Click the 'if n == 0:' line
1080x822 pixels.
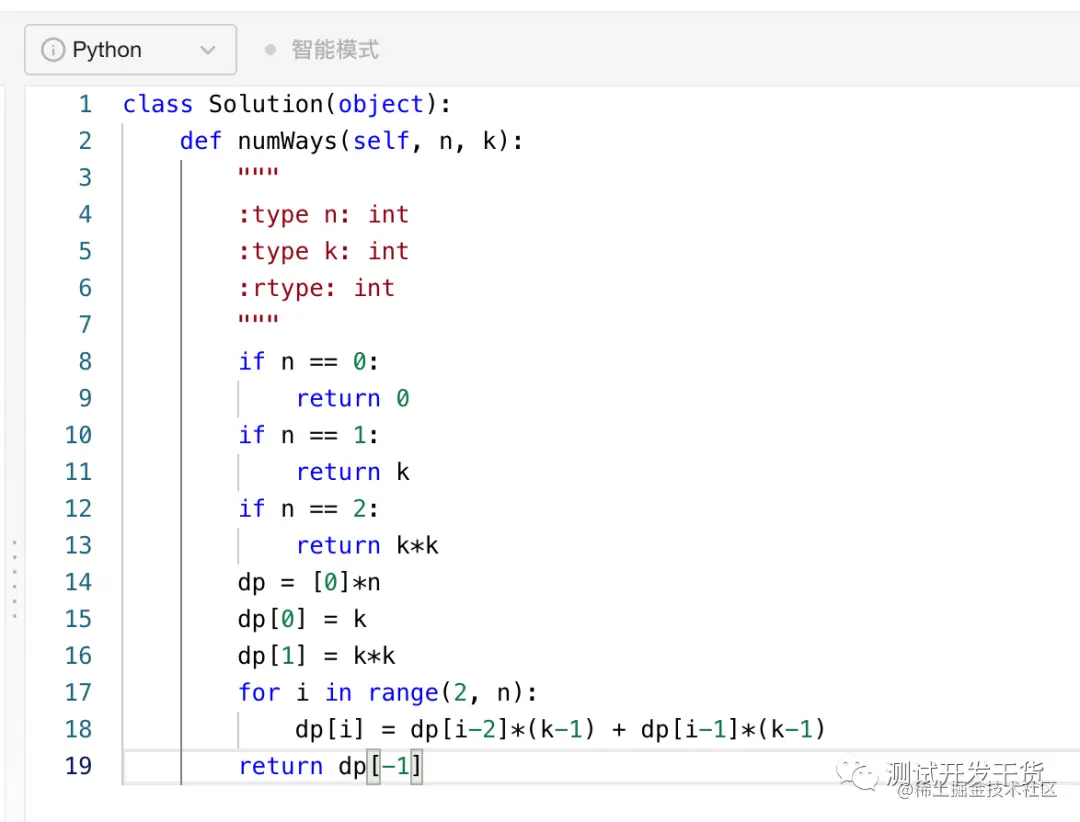click(x=308, y=361)
